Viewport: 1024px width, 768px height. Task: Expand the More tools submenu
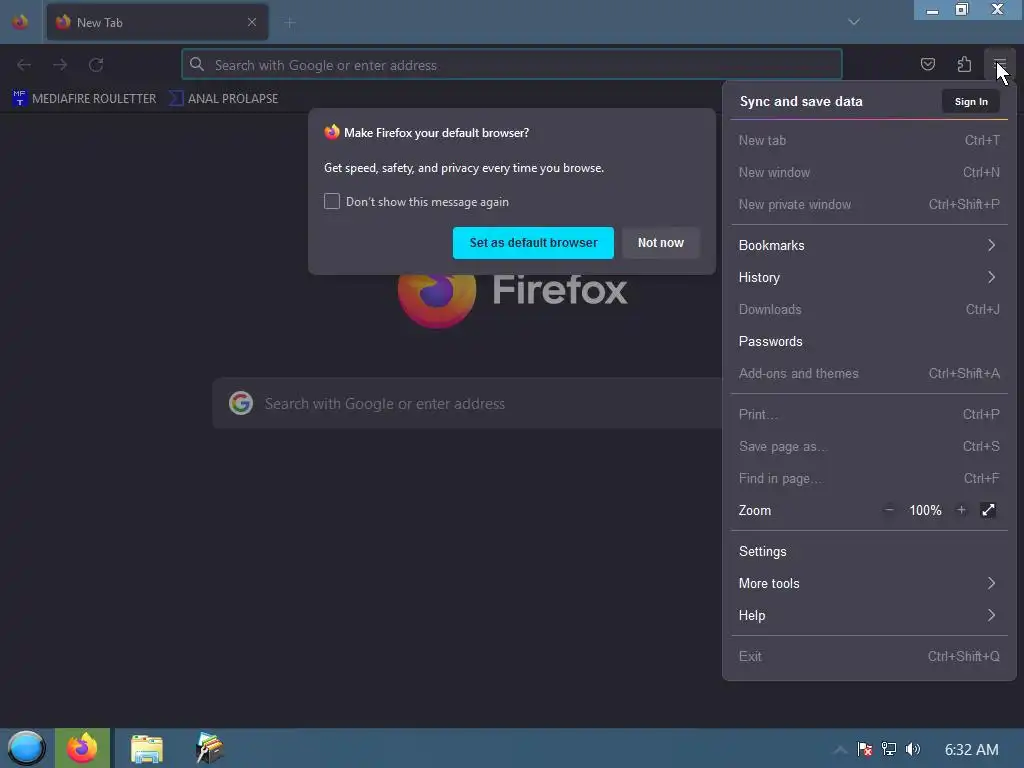pos(869,584)
